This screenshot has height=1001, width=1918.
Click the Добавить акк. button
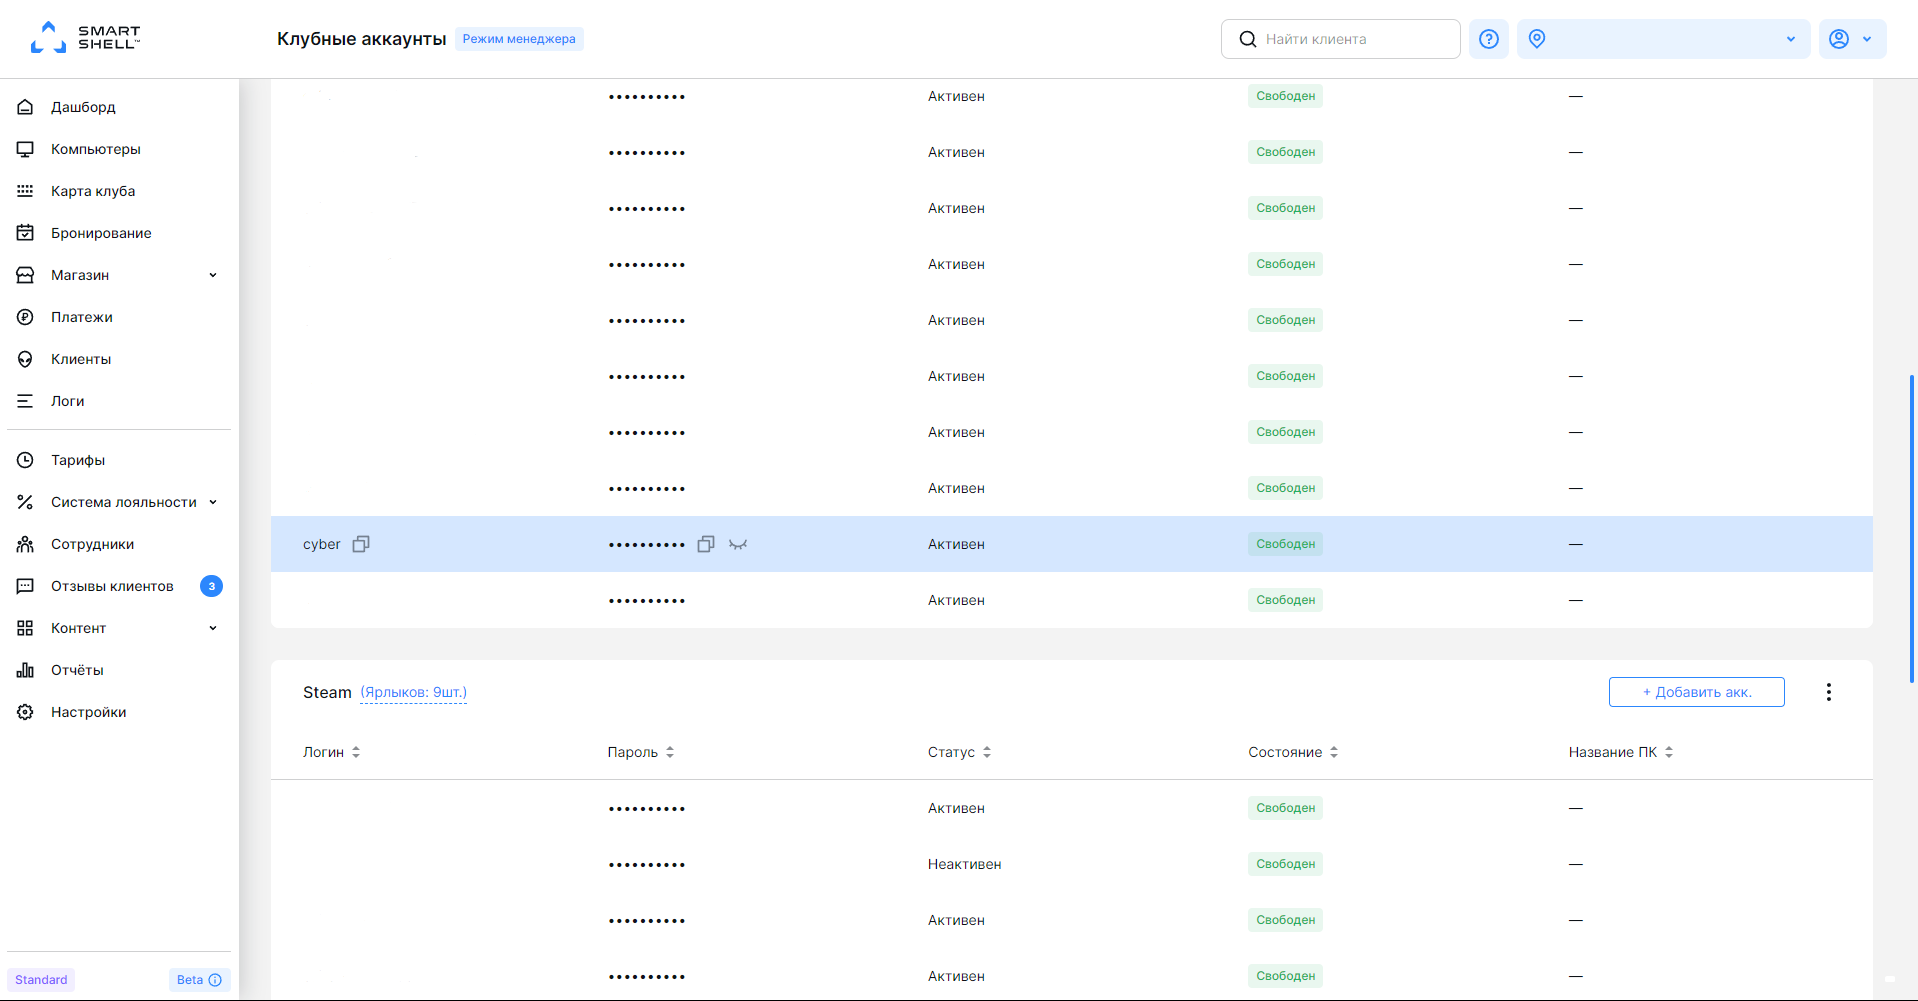click(1696, 692)
